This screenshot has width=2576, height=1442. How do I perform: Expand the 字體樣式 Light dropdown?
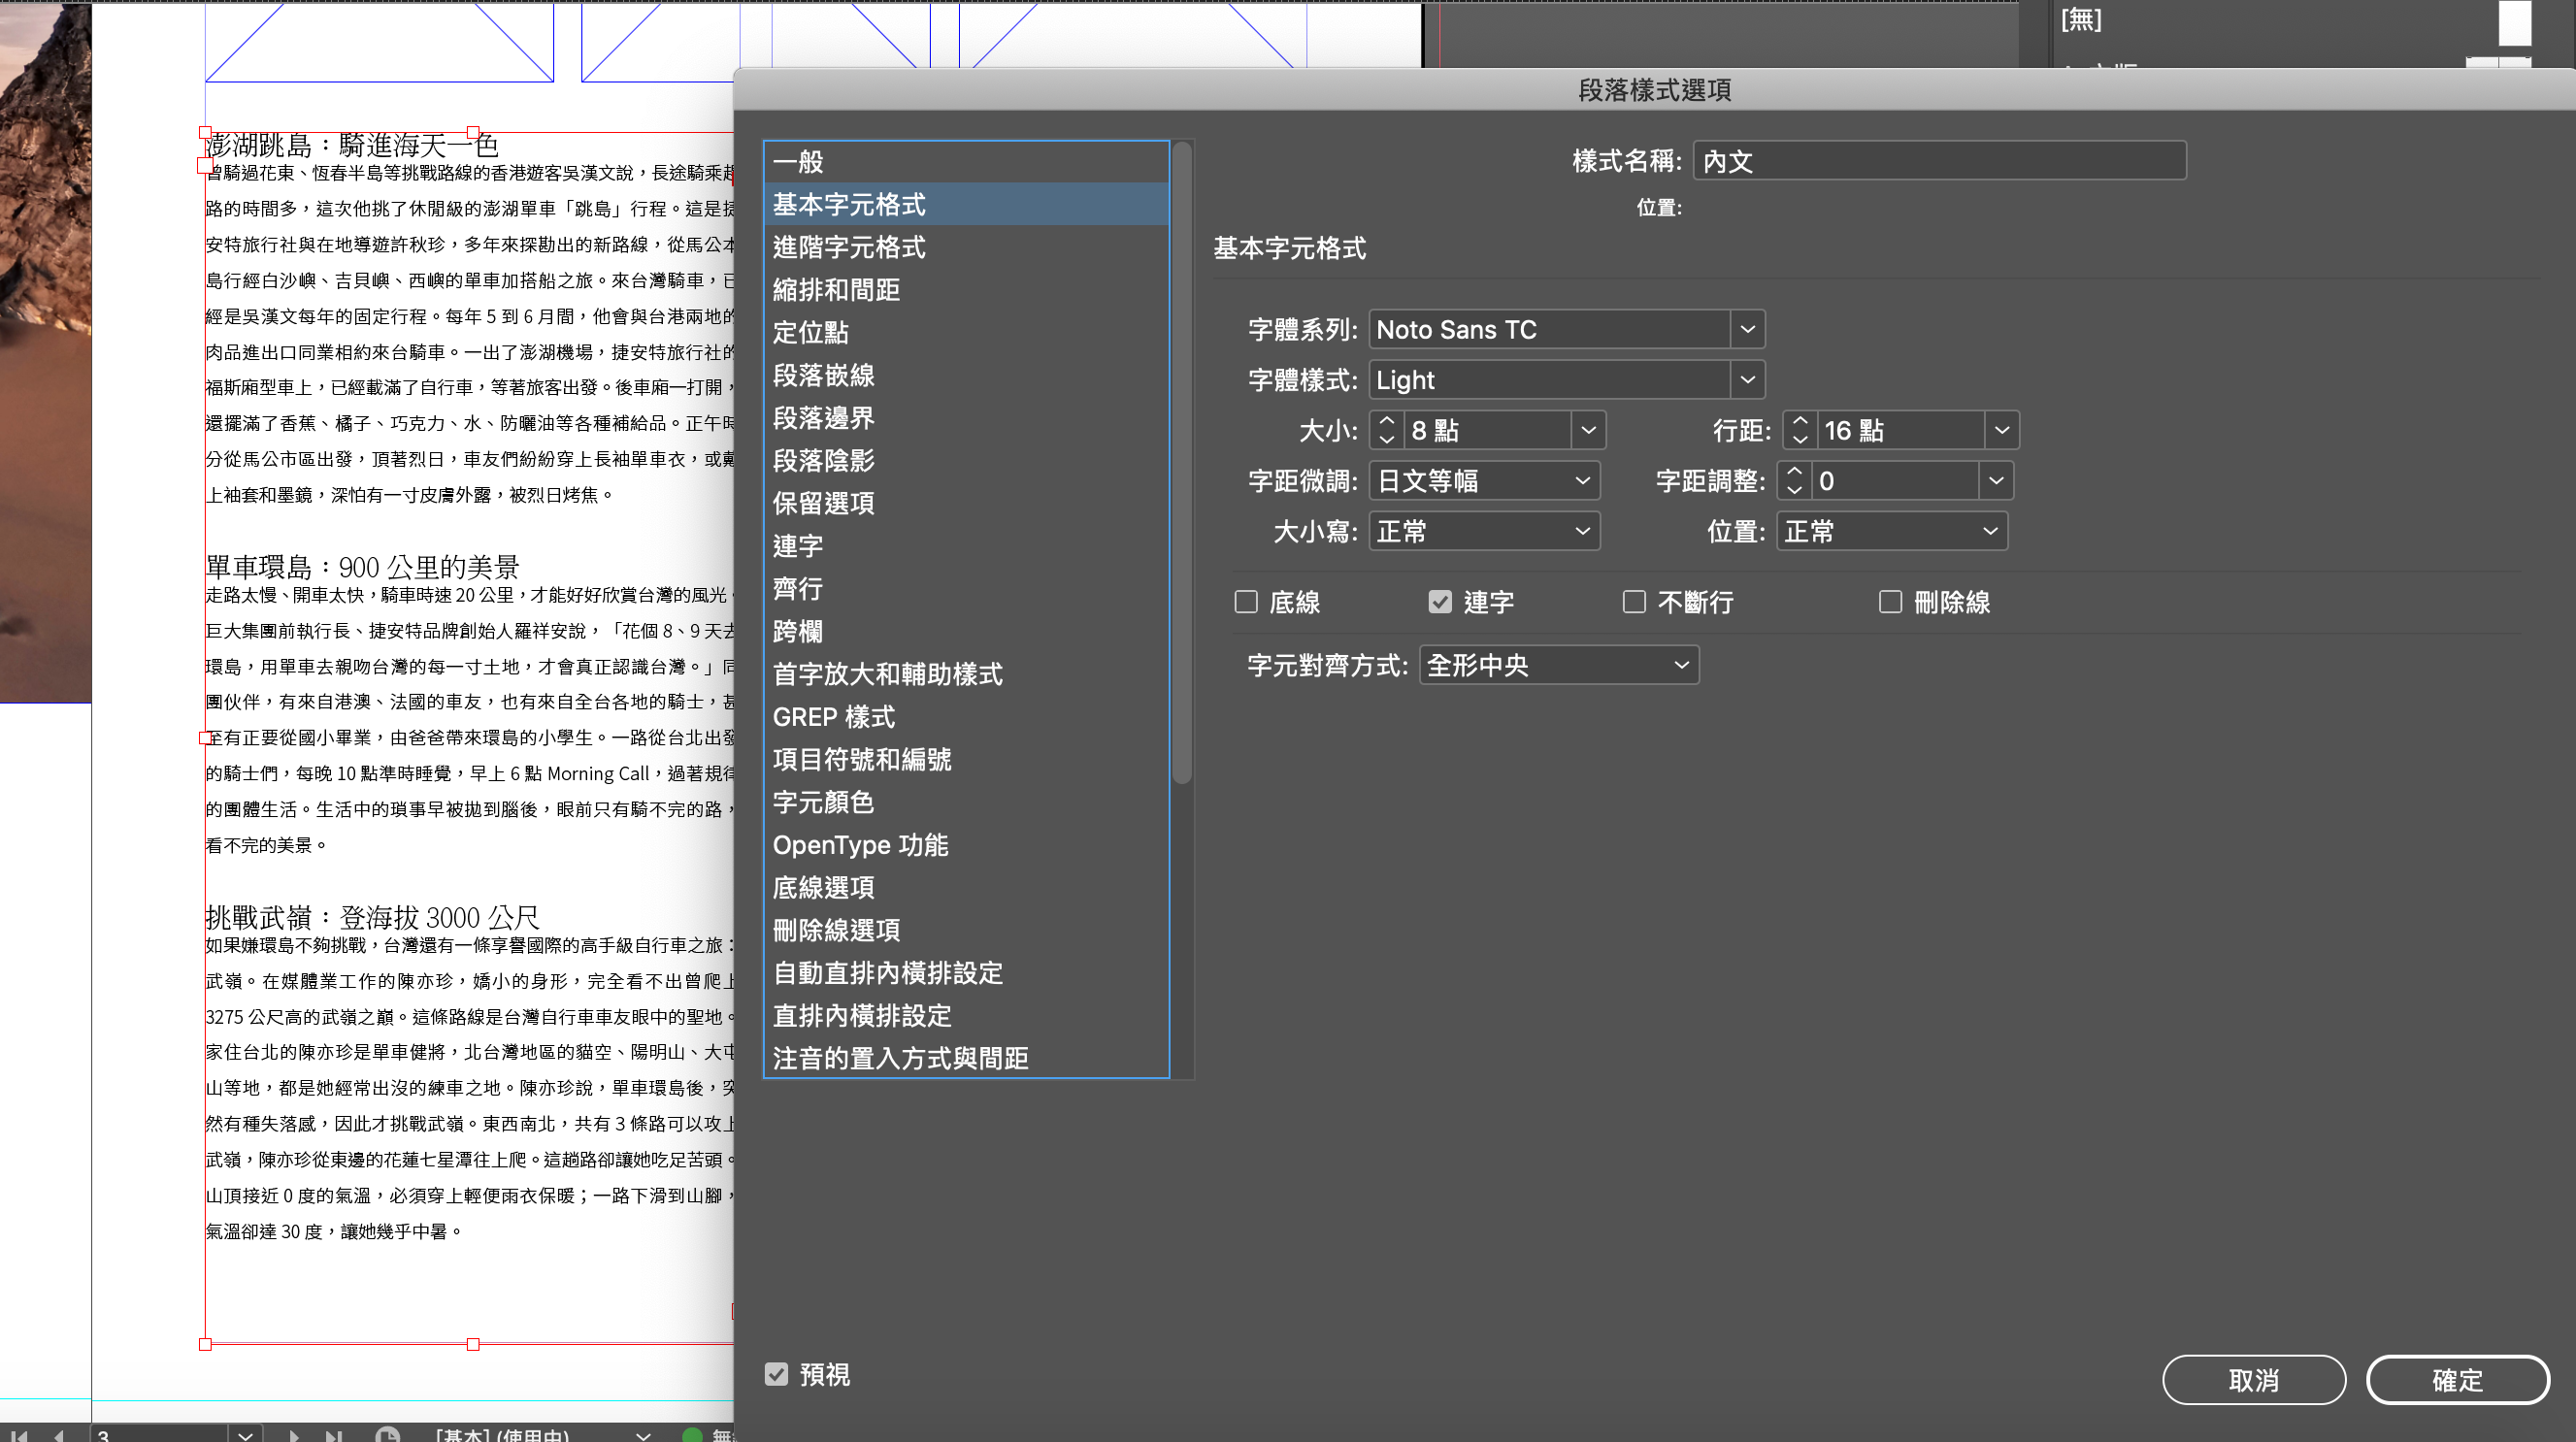[x=1747, y=380]
